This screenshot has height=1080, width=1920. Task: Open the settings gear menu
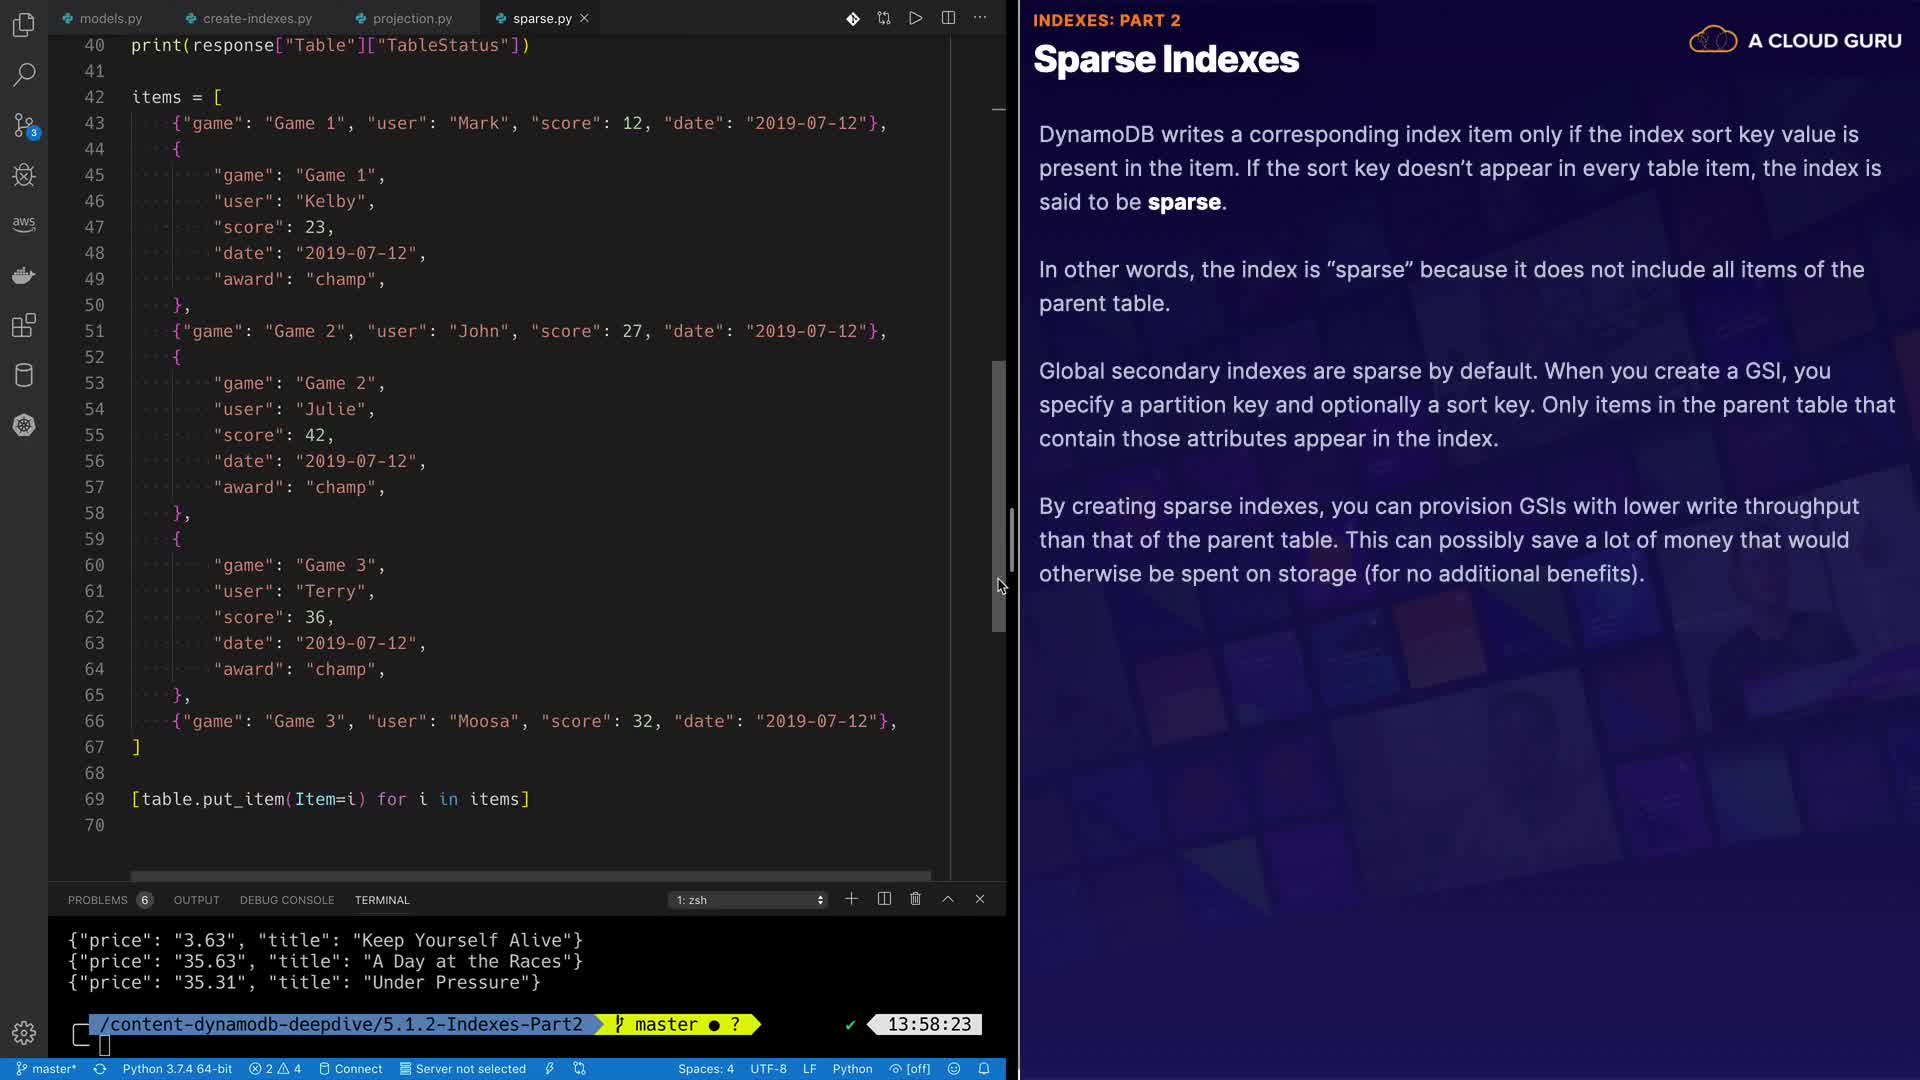coord(24,1032)
